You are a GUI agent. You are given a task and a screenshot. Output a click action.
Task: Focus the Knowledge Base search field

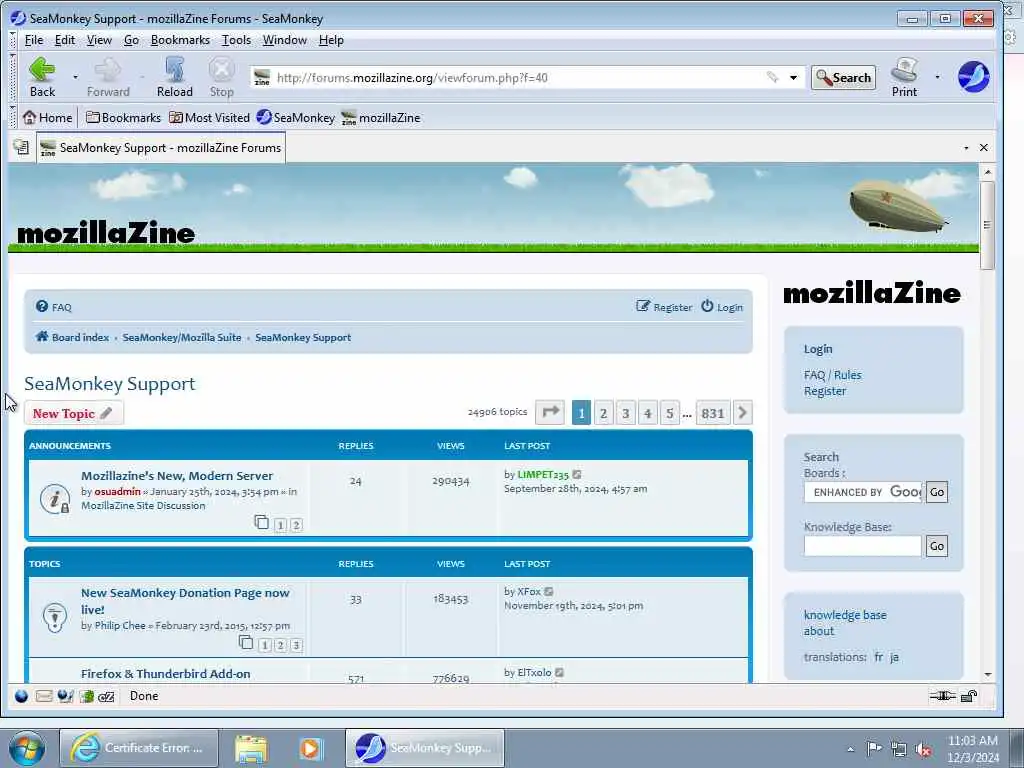pyautogui.click(x=863, y=546)
